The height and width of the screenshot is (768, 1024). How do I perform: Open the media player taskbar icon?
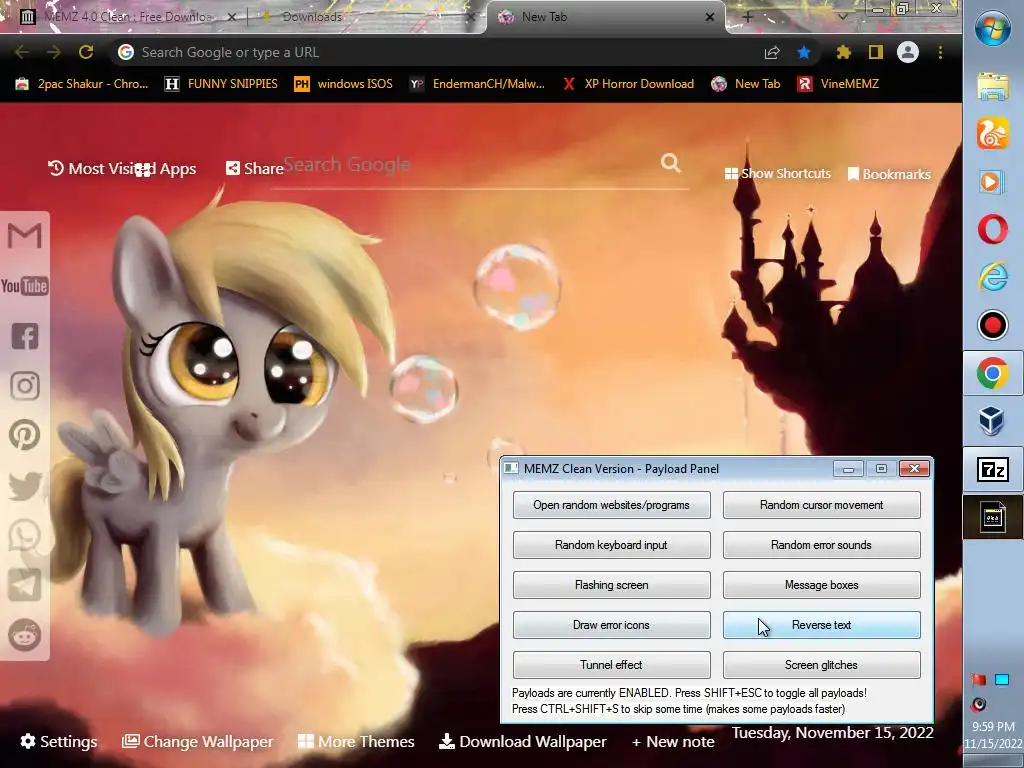[993, 182]
